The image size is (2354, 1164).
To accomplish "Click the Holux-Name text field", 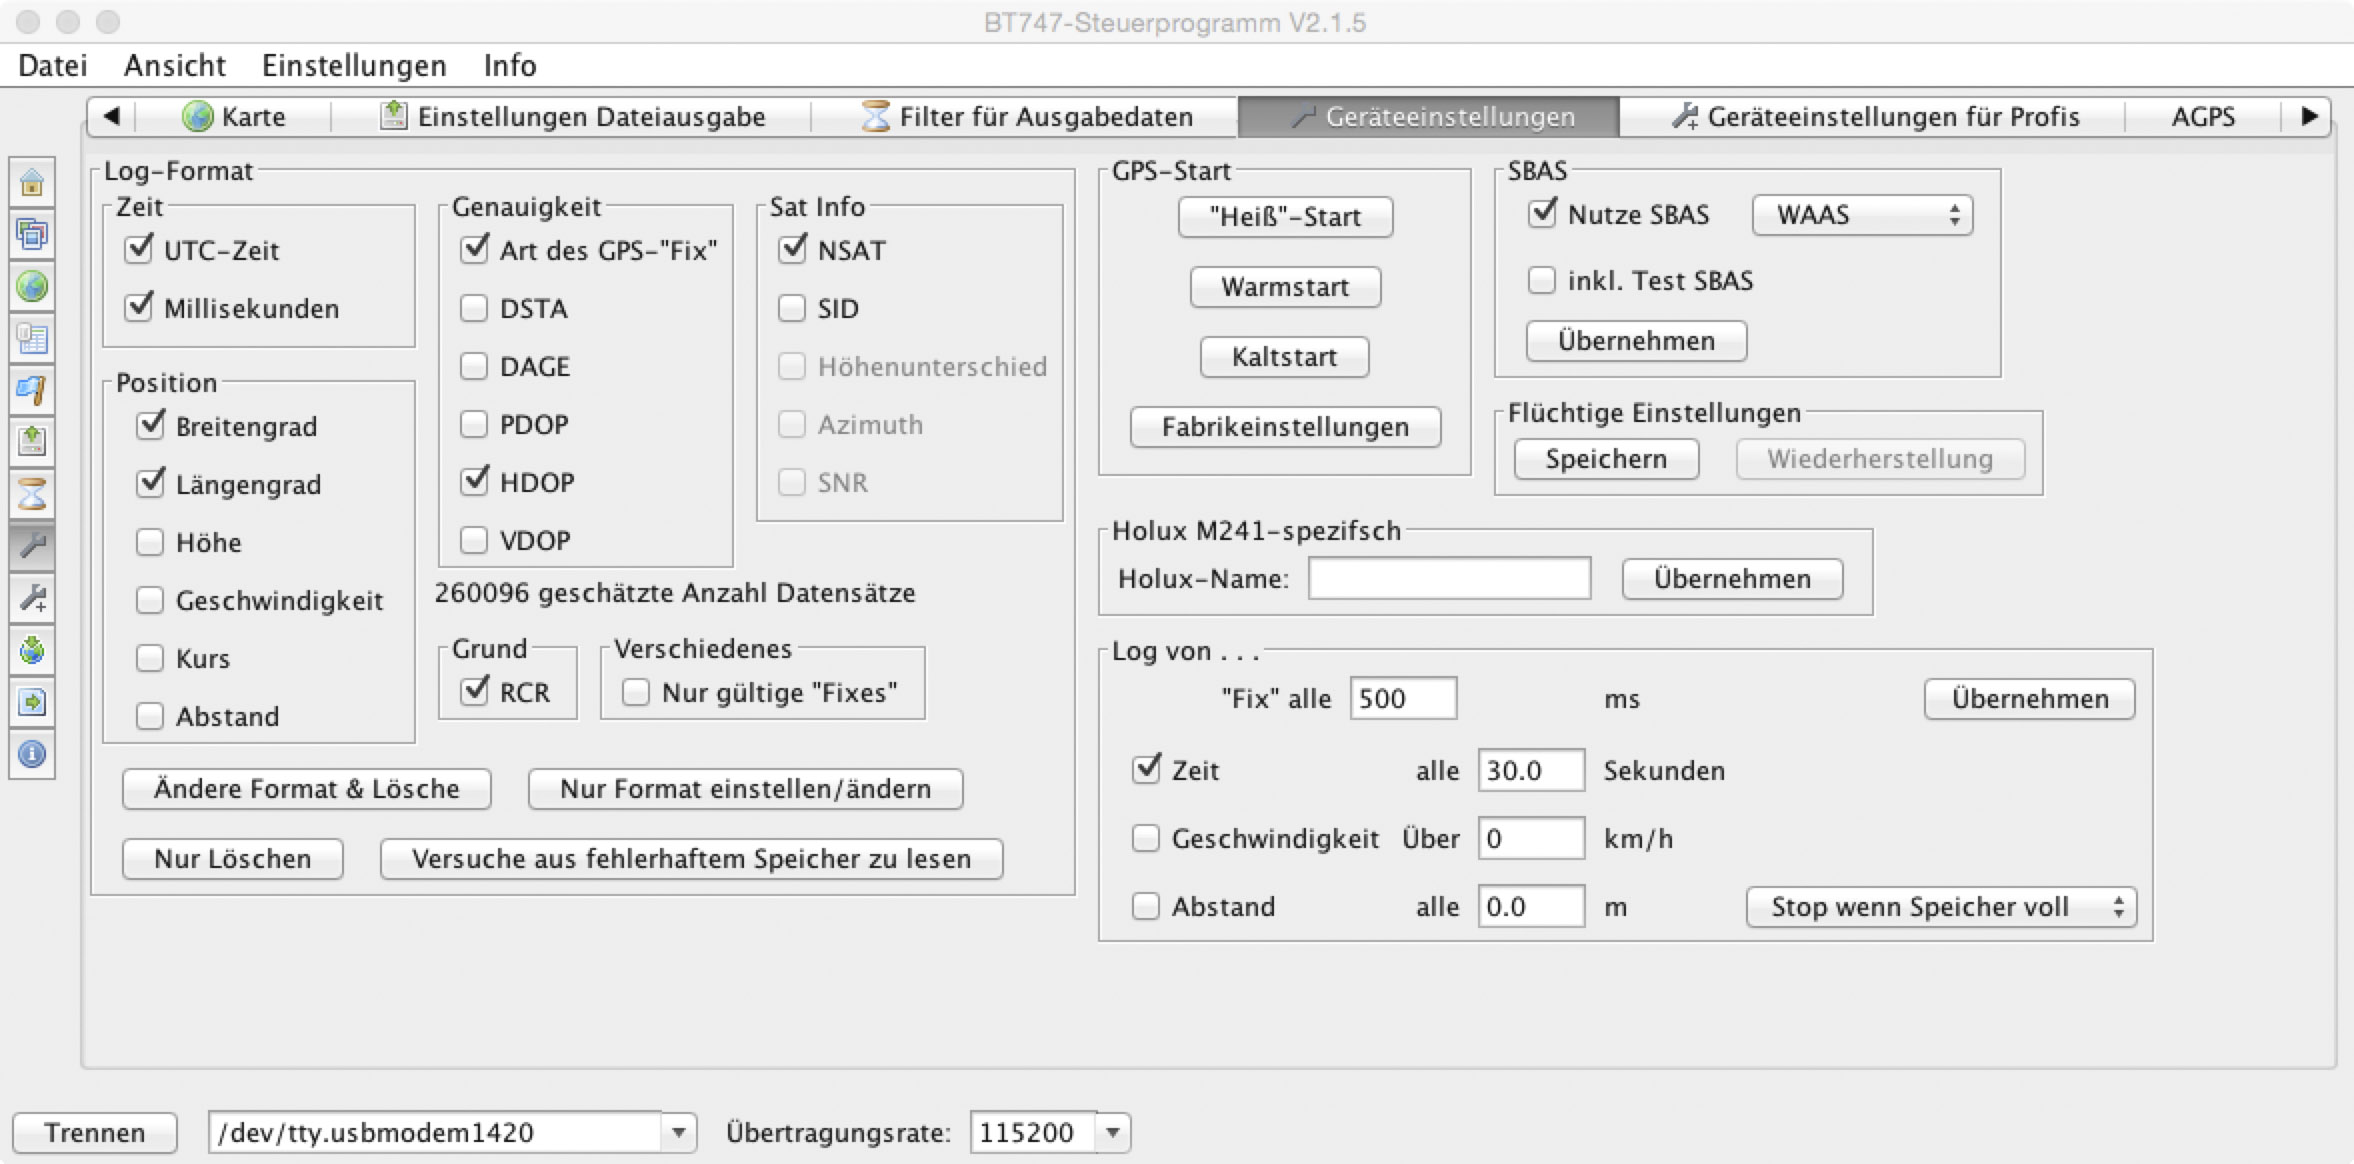I will [1449, 579].
